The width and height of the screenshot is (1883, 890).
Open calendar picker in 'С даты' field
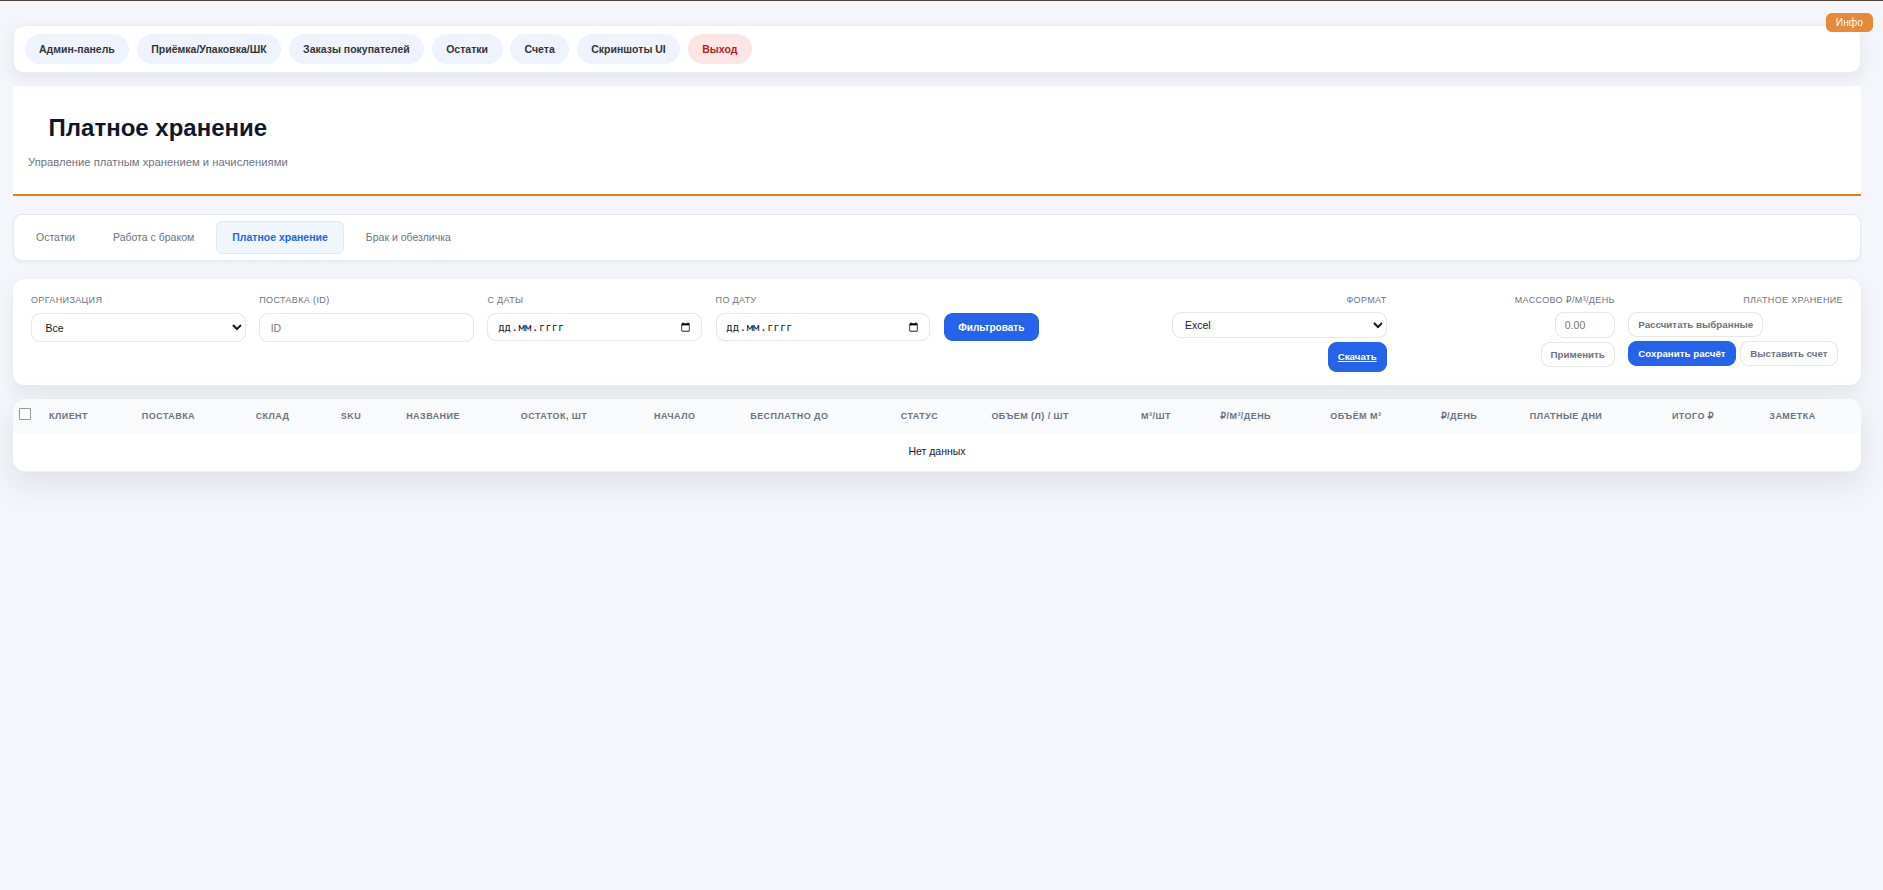(685, 328)
